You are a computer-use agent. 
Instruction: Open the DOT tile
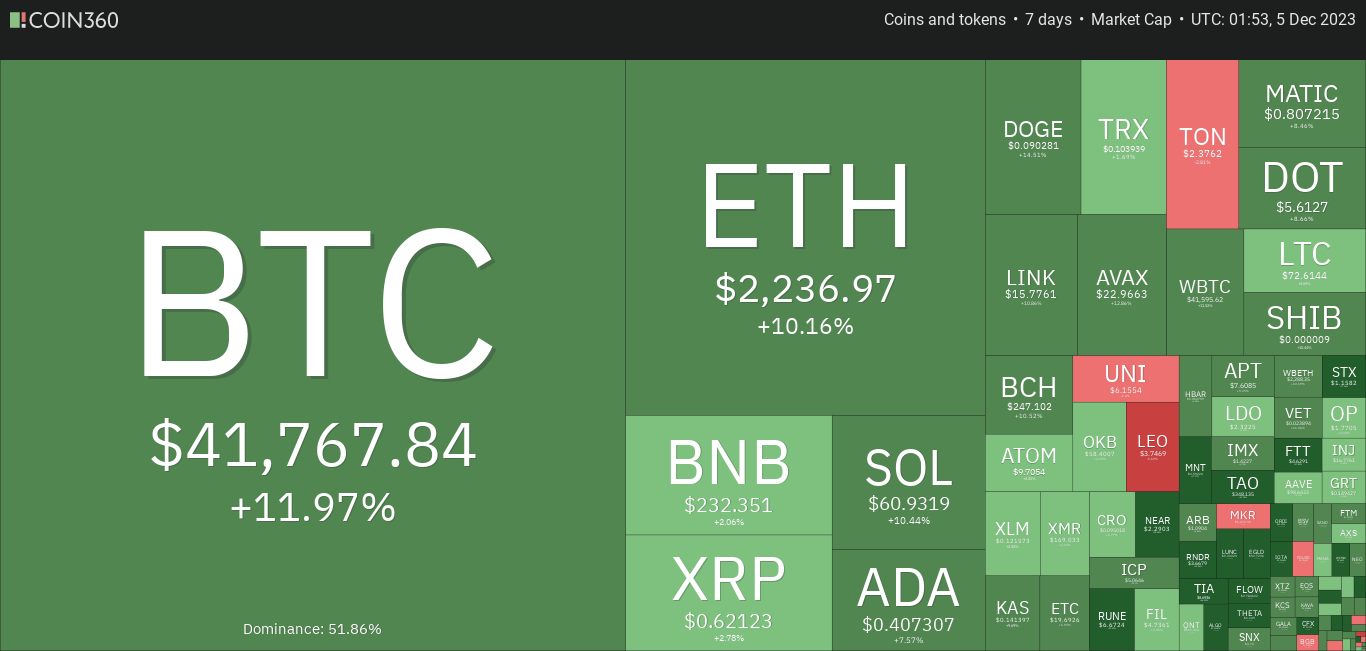tap(1302, 188)
